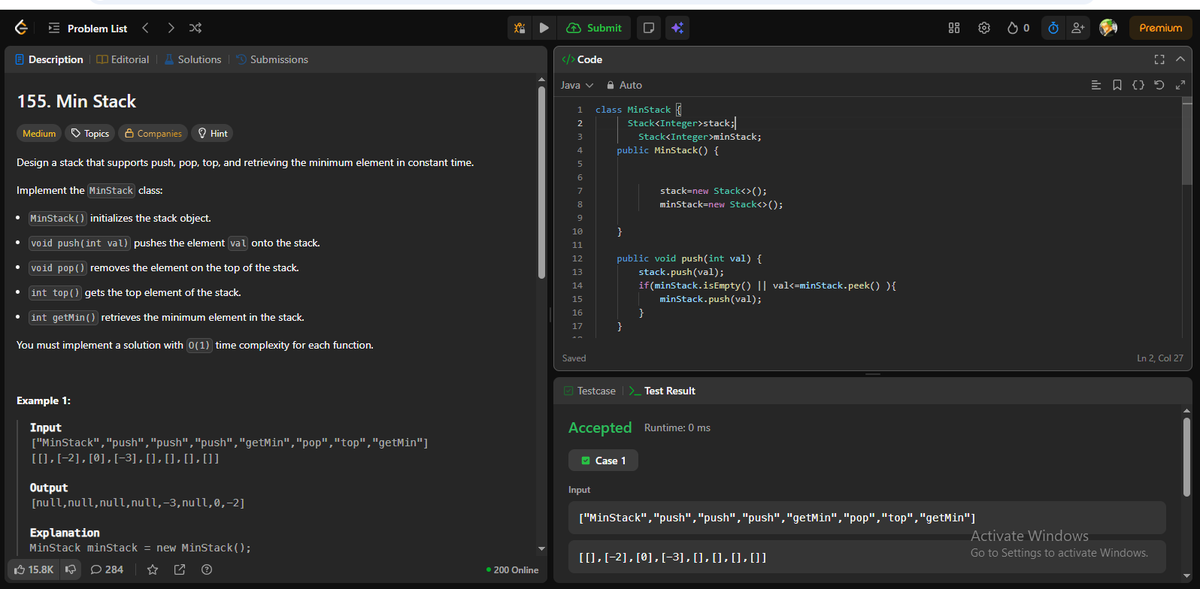This screenshot has width=1200, height=589.
Task: Click the curly braces icon
Action: click(1139, 85)
